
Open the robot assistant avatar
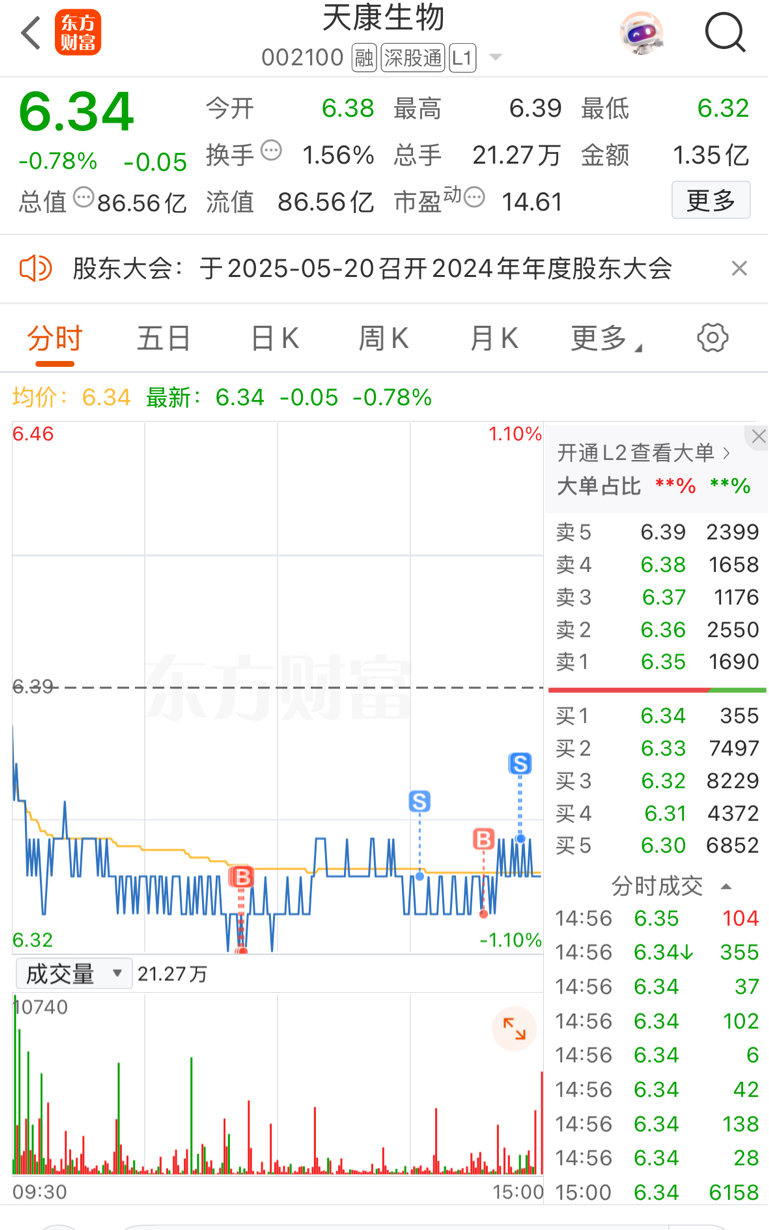(x=640, y=33)
